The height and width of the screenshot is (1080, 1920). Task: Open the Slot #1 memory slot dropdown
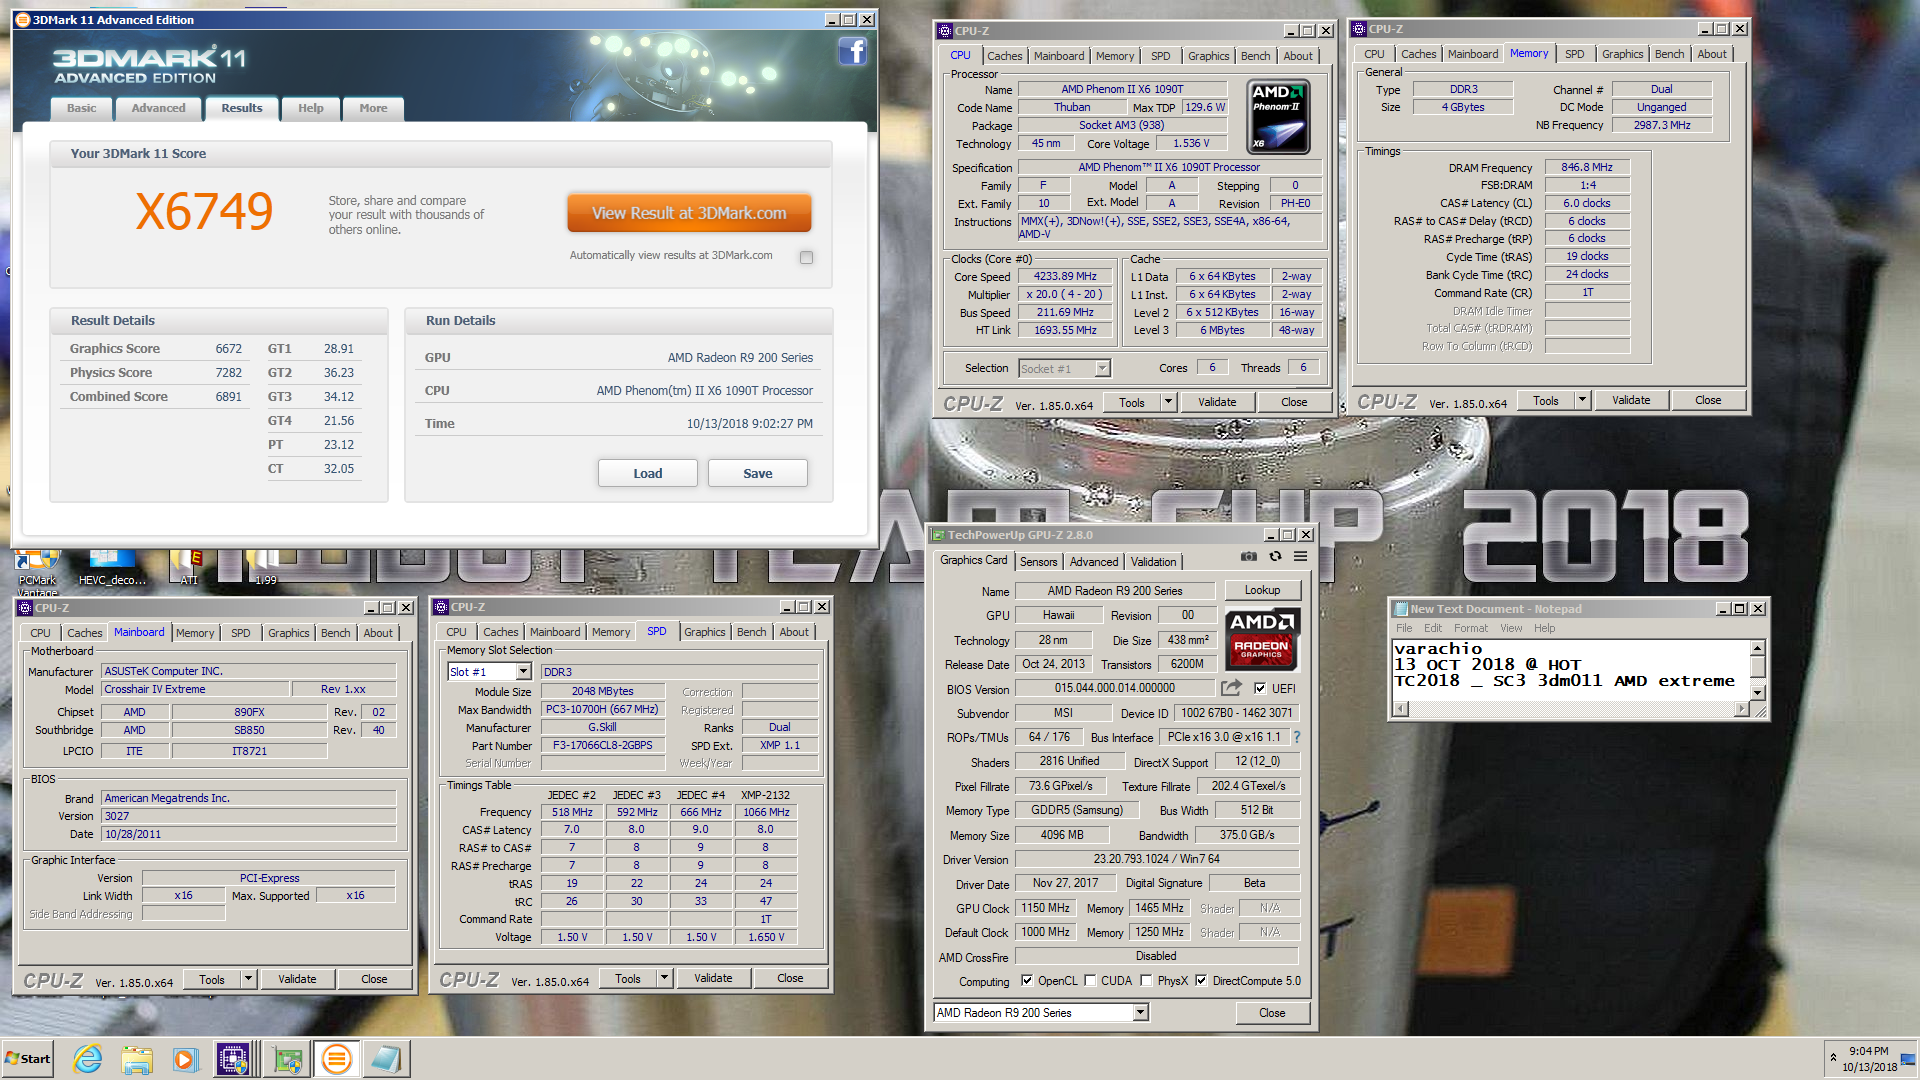coord(522,672)
